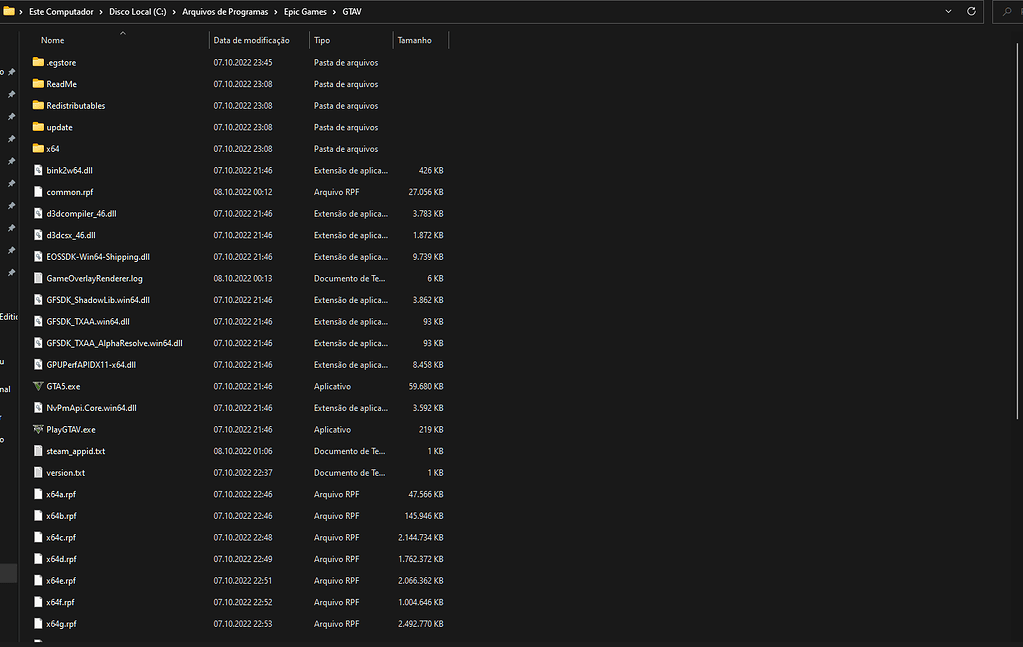Click the refresh icon next to address bar
The width and height of the screenshot is (1023, 647).
click(x=969, y=11)
